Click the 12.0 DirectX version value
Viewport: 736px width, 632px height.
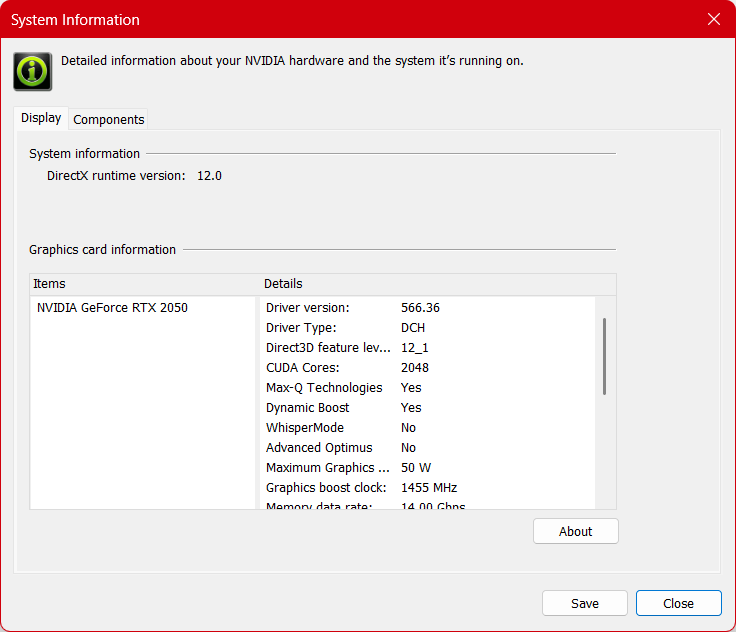(209, 176)
